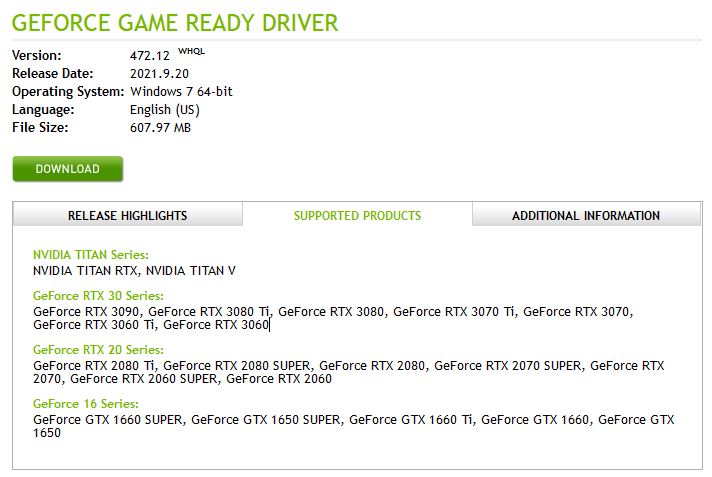Image resolution: width=712 pixels, height=477 pixels.
Task: Click the File Size: label
Action: click(40, 128)
